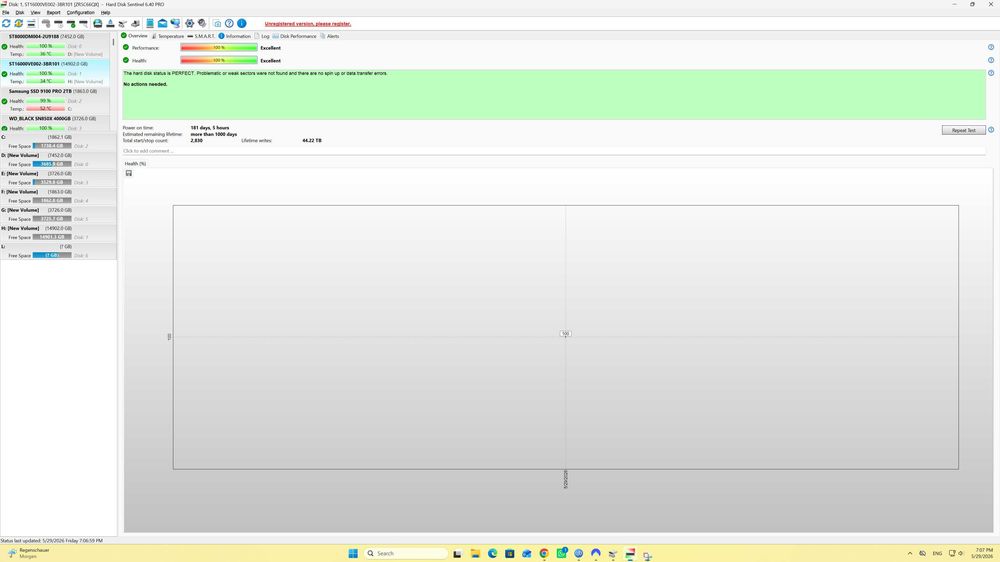Click the save icon above health graph

point(129,173)
